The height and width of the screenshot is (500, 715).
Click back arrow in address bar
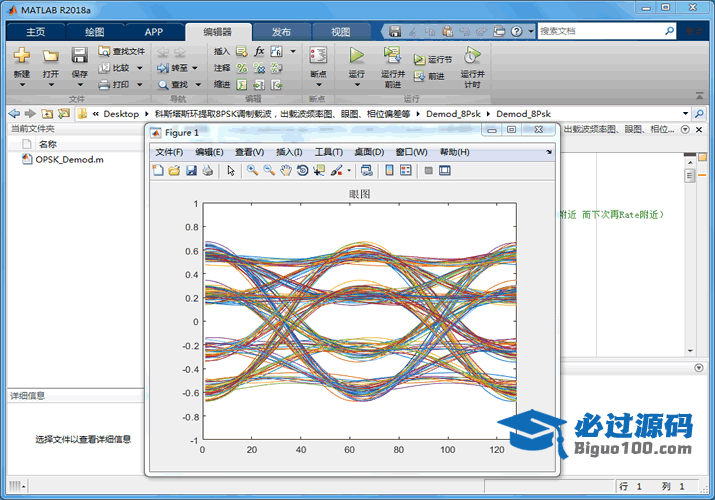point(14,113)
